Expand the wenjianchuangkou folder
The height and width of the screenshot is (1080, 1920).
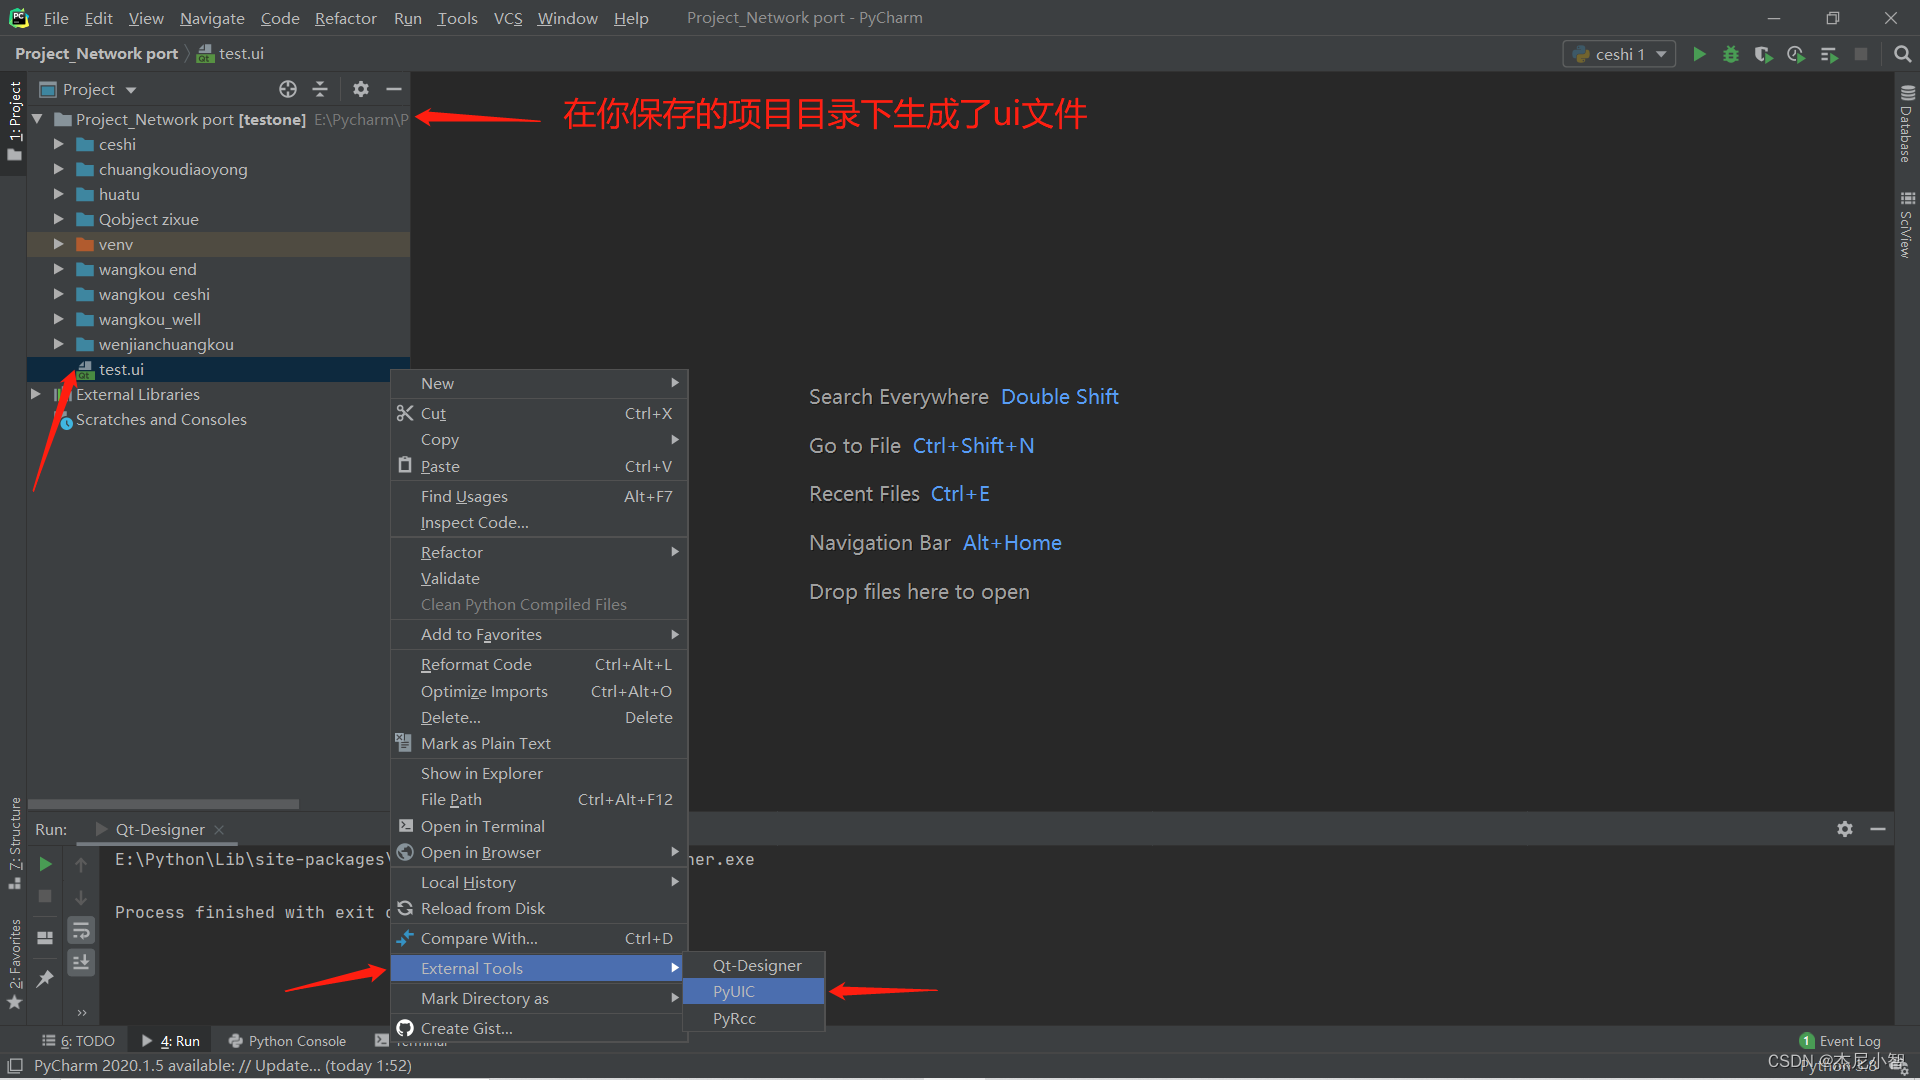point(58,344)
